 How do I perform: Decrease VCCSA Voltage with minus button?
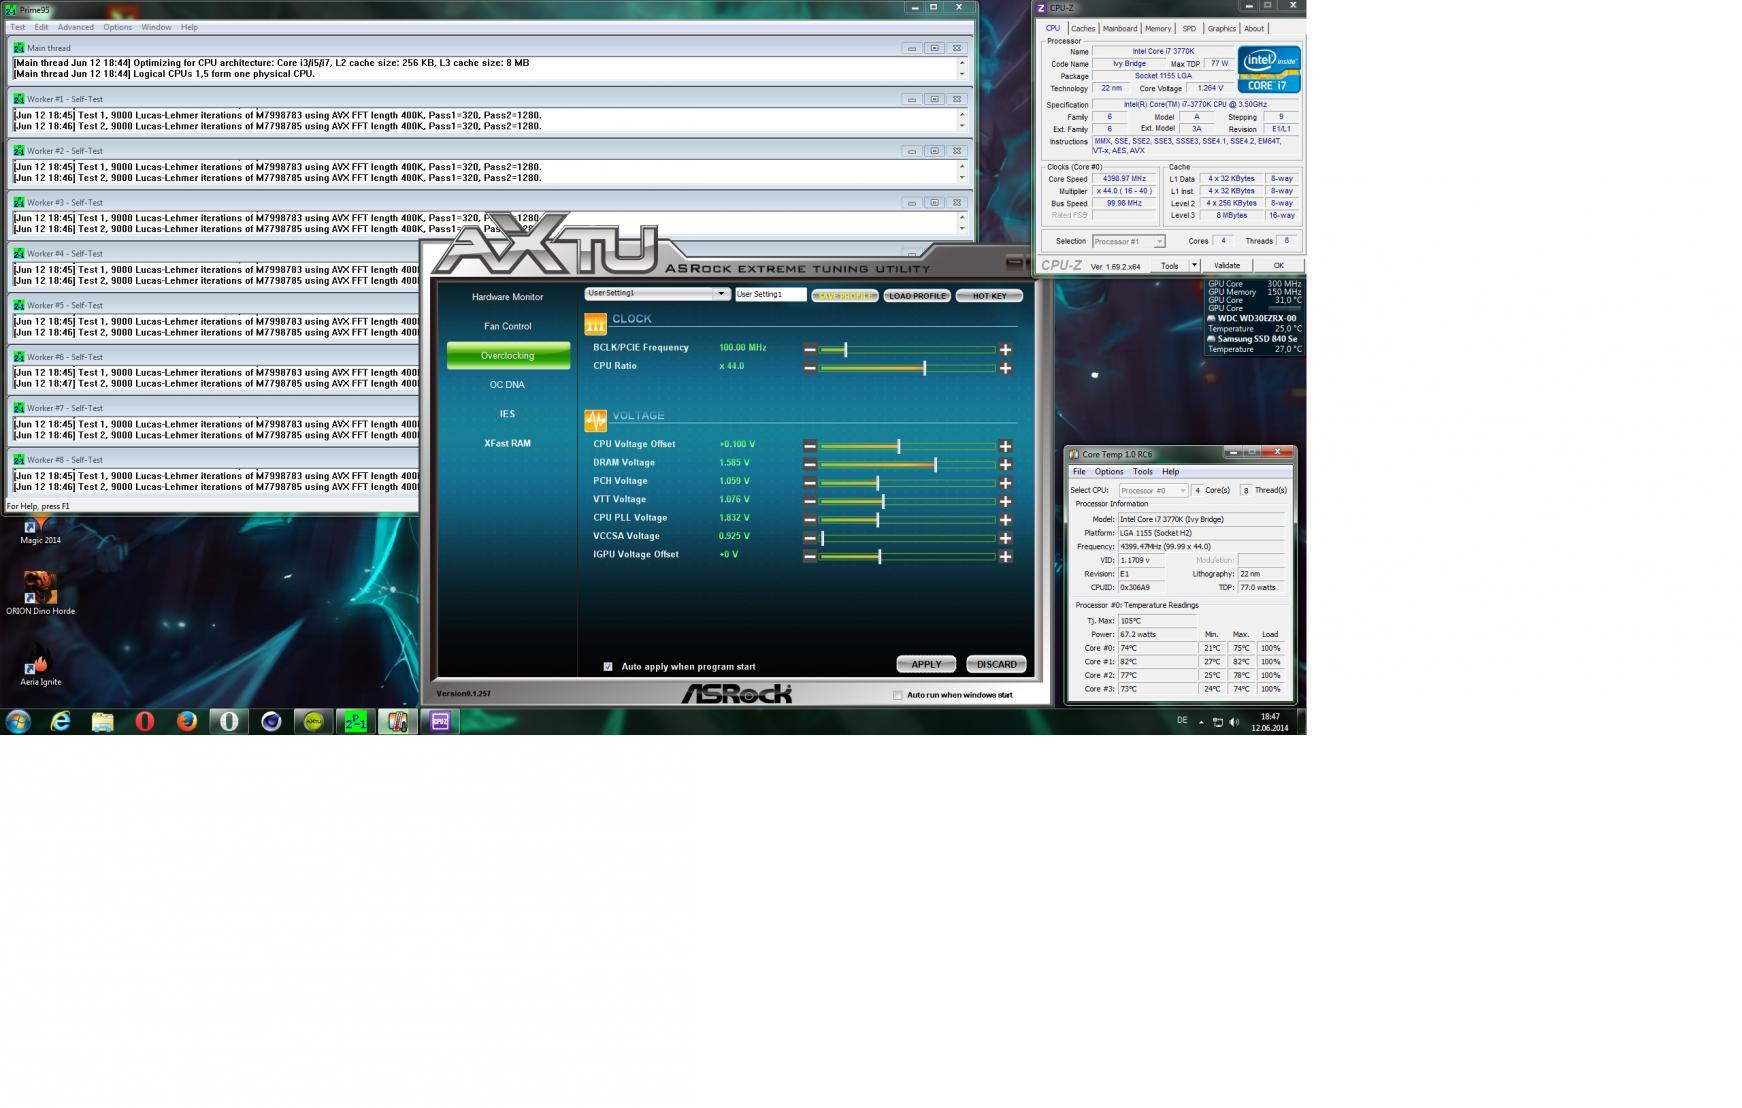(x=810, y=538)
